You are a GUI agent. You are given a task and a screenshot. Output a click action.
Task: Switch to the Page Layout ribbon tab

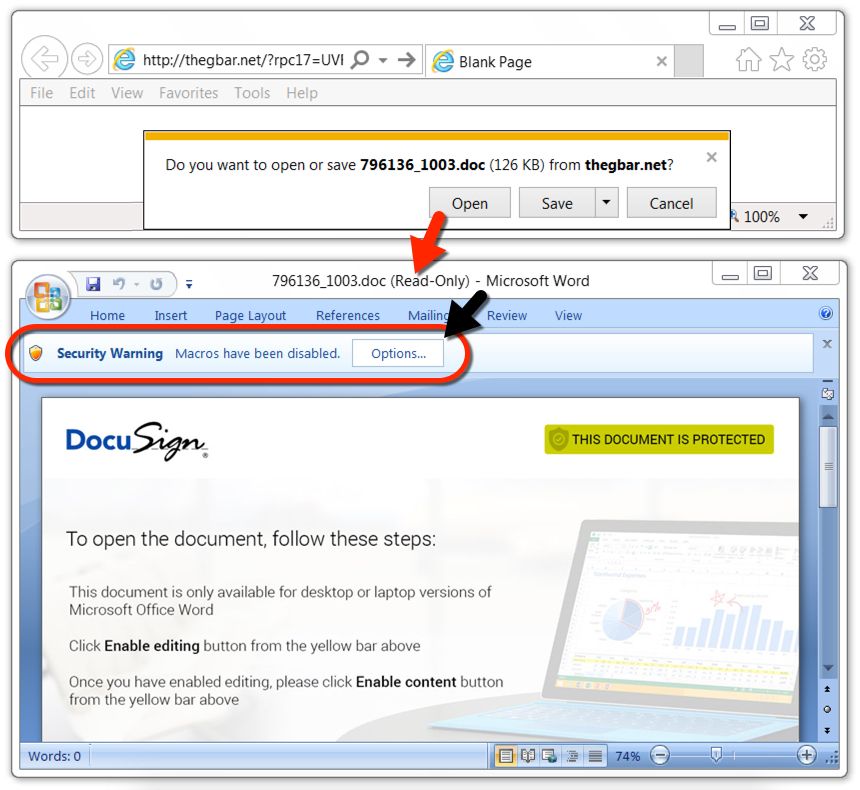coord(250,316)
